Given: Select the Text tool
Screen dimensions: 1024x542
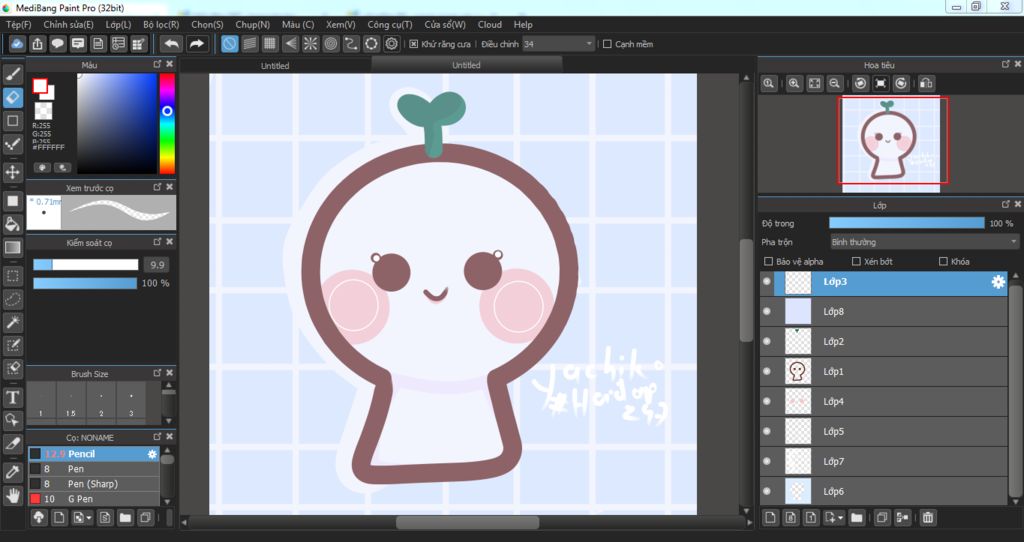Looking at the screenshot, I should [x=13, y=397].
